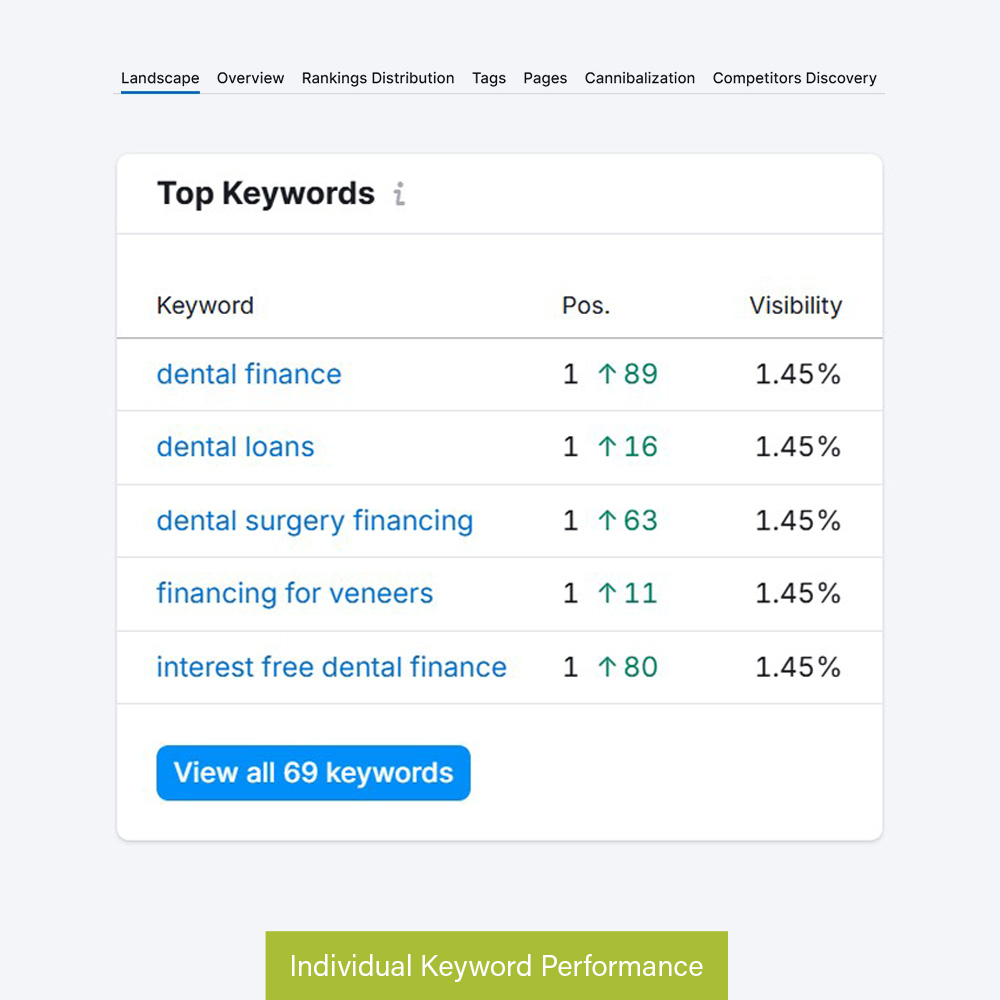The height and width of the screenshot is (1000, 1000).
Task: Click the green up arrow for dental finance
Action: [607, 374]
